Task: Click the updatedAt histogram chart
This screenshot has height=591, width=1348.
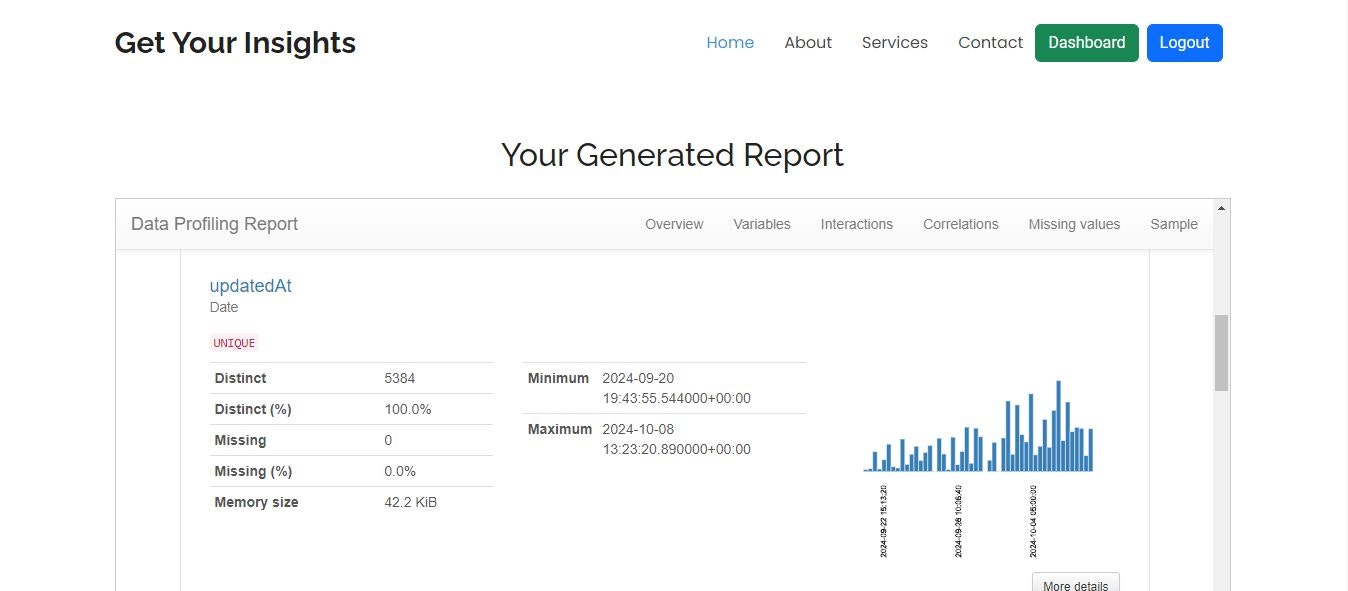Action: pos(978,467)
